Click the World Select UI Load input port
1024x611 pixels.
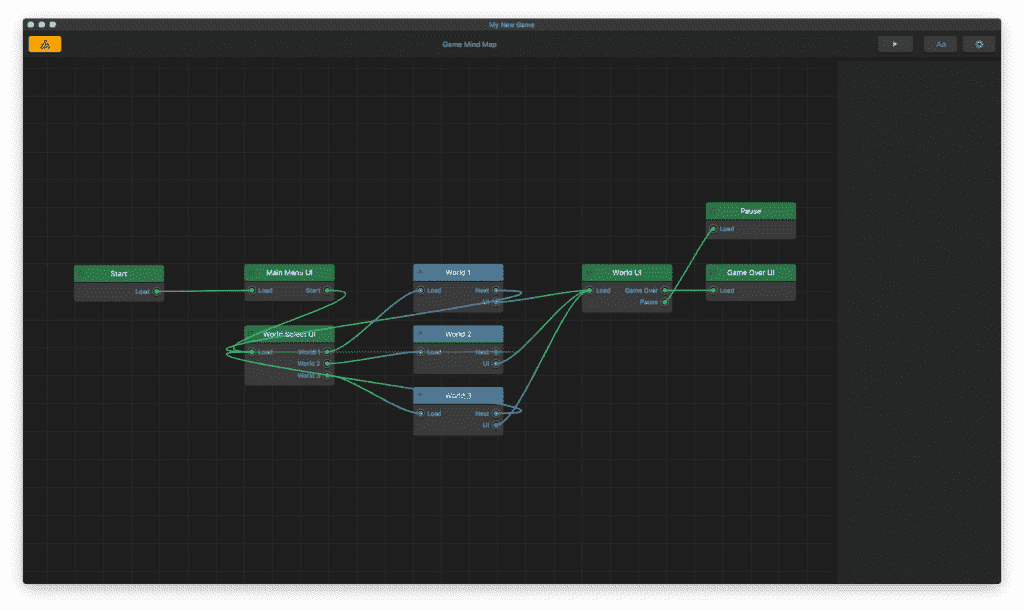[251, 352]
